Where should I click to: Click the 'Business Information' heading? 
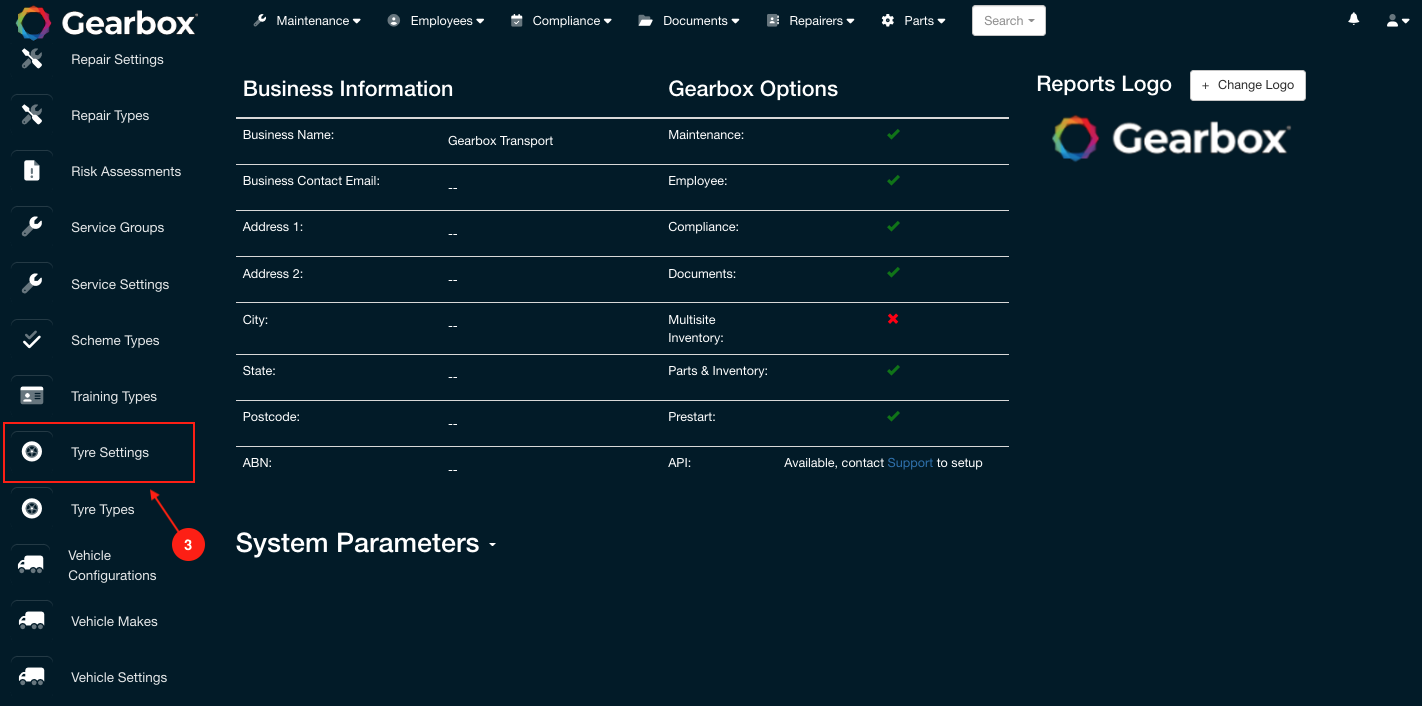pos(348,89)
